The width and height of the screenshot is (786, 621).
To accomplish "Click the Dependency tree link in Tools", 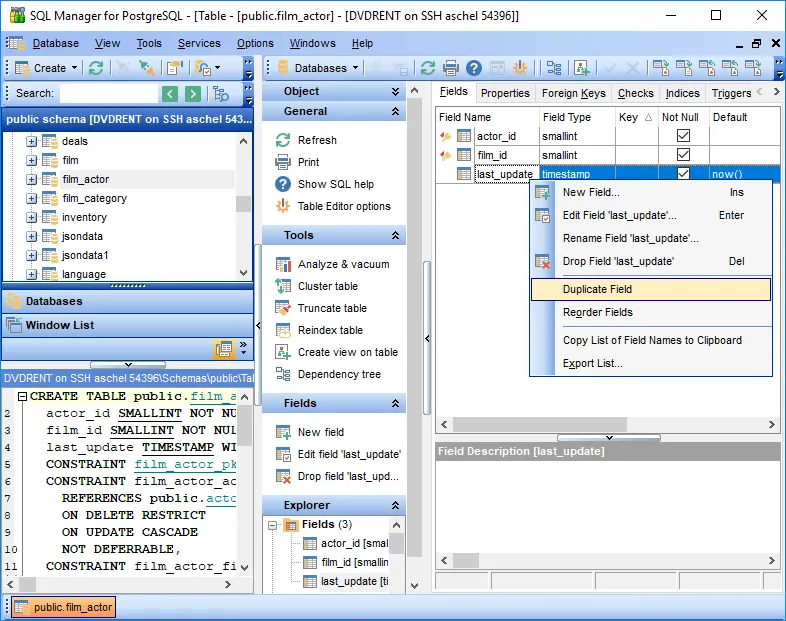I will click(x=339, y=374).
